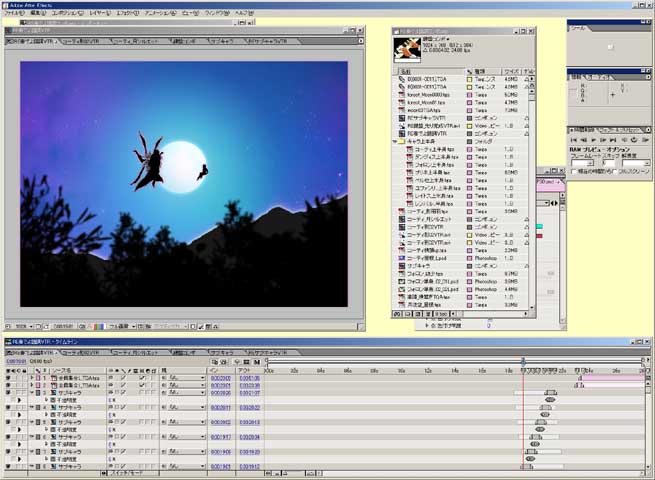Toggle visibility of layer 3 サブキャラ
655x480 pixels.
click(8, 393)
